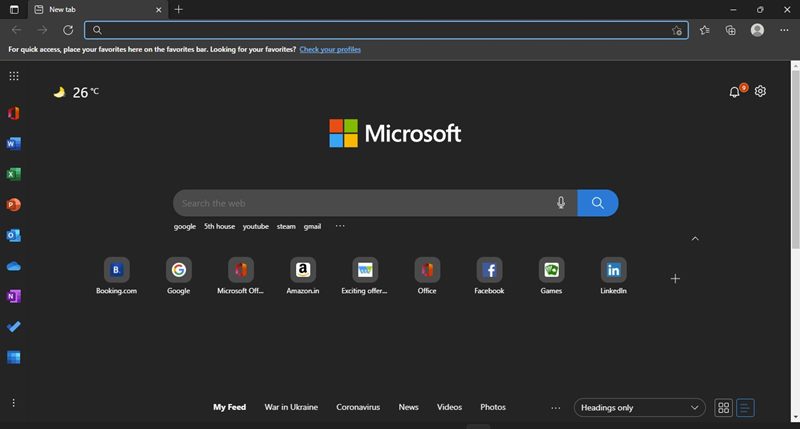This screenshot has width=800, height=429.
Task: Open Amazon.in quick link tile
Action: pyautogui.click(x=303, y=276)
